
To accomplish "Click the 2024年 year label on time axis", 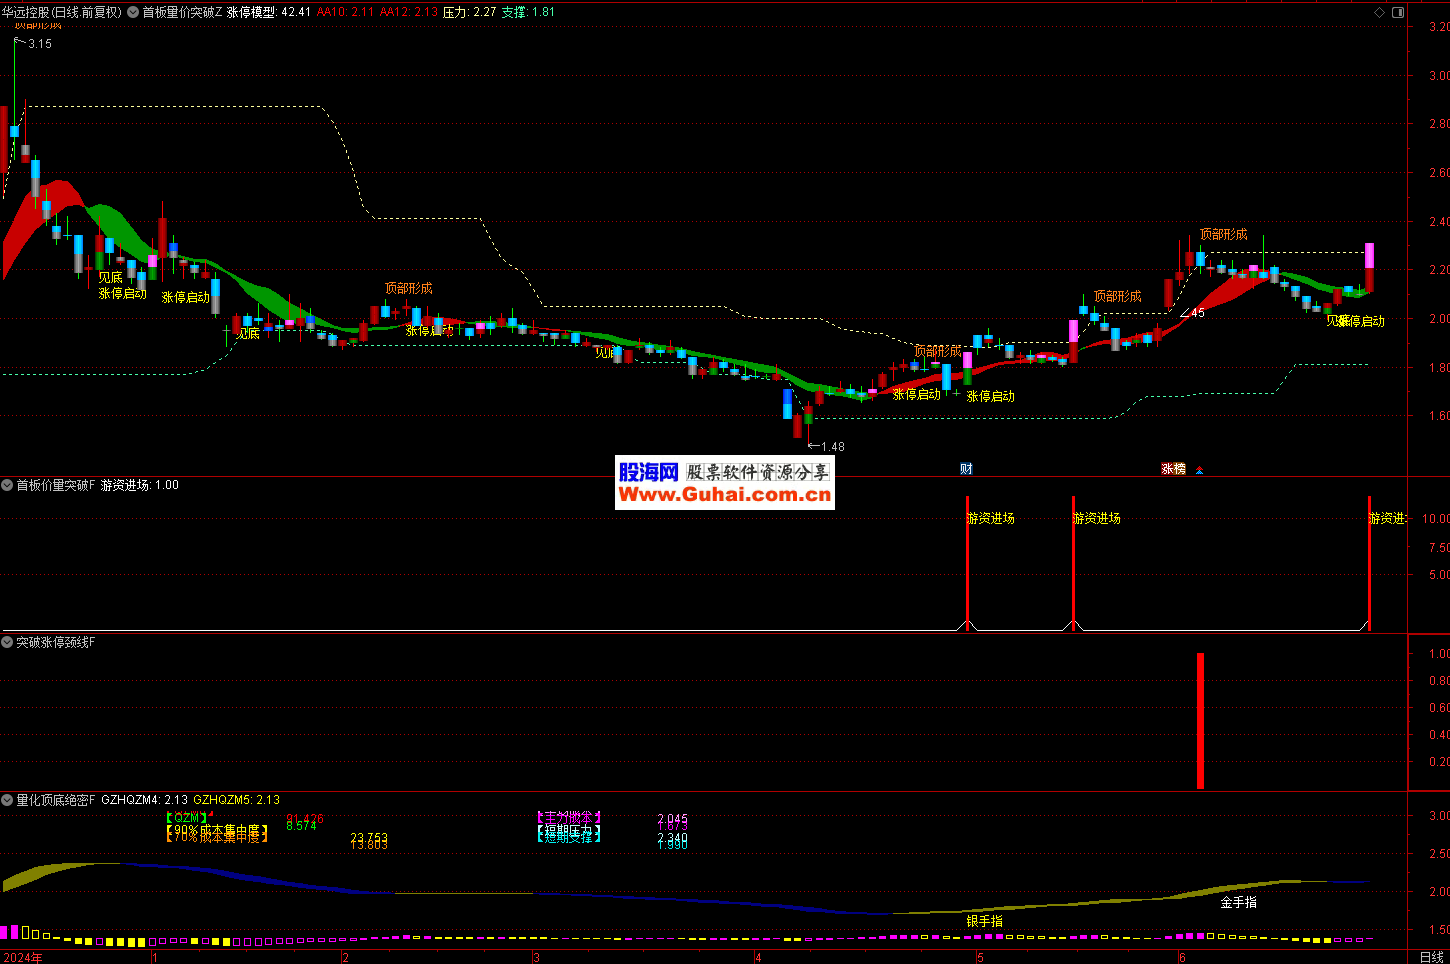I will [x=23, y=957].
